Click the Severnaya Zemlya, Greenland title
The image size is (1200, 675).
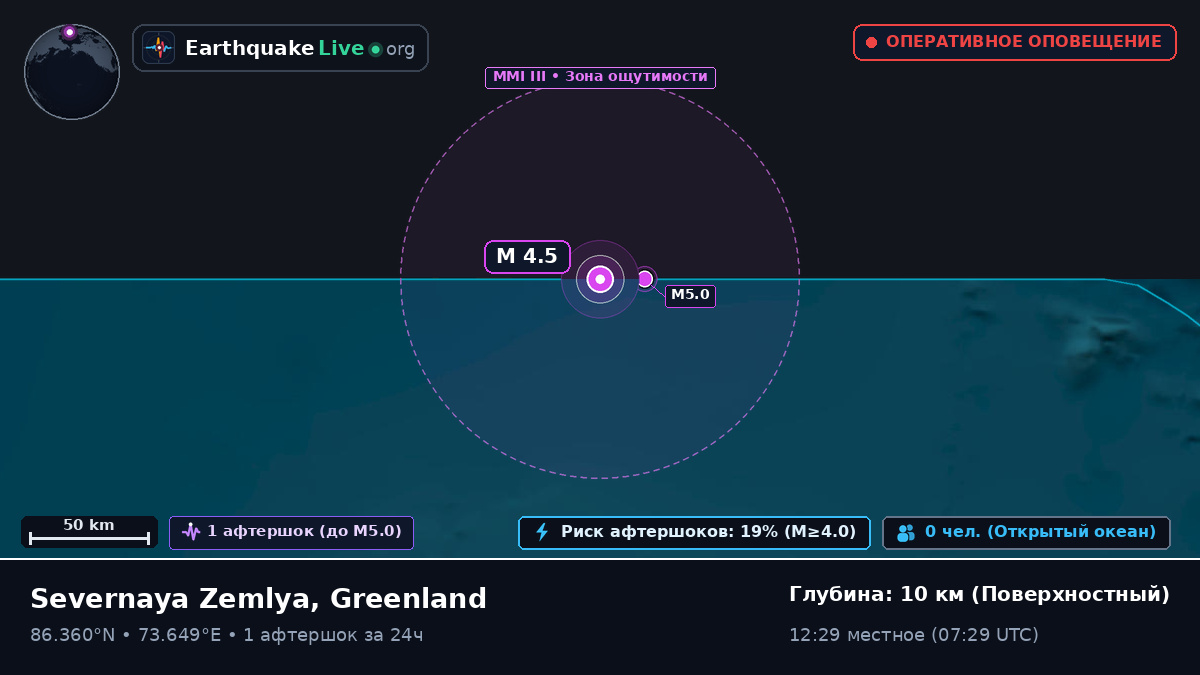pos(258,599)
